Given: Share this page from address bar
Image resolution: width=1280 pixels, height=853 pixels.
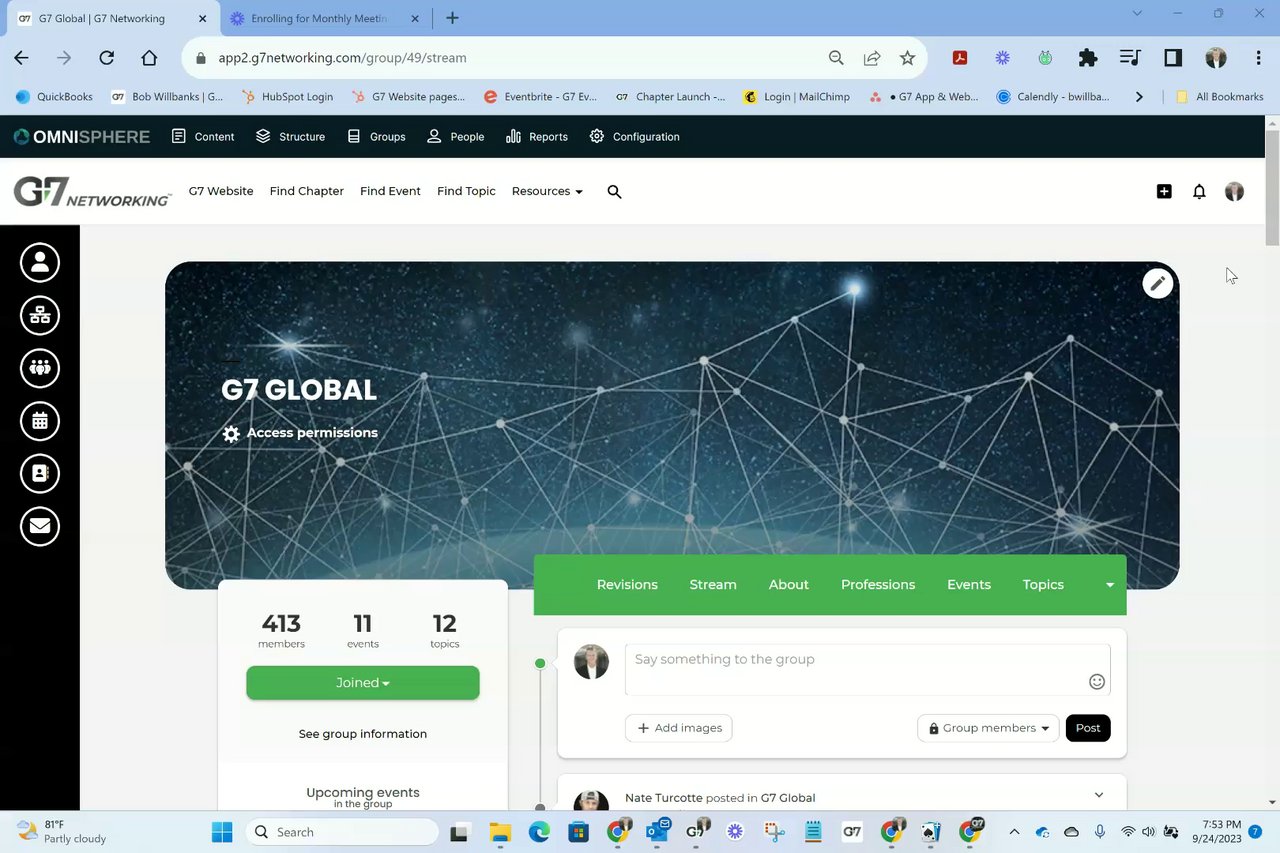Looking at the screenshot, I should click(872, 58).
